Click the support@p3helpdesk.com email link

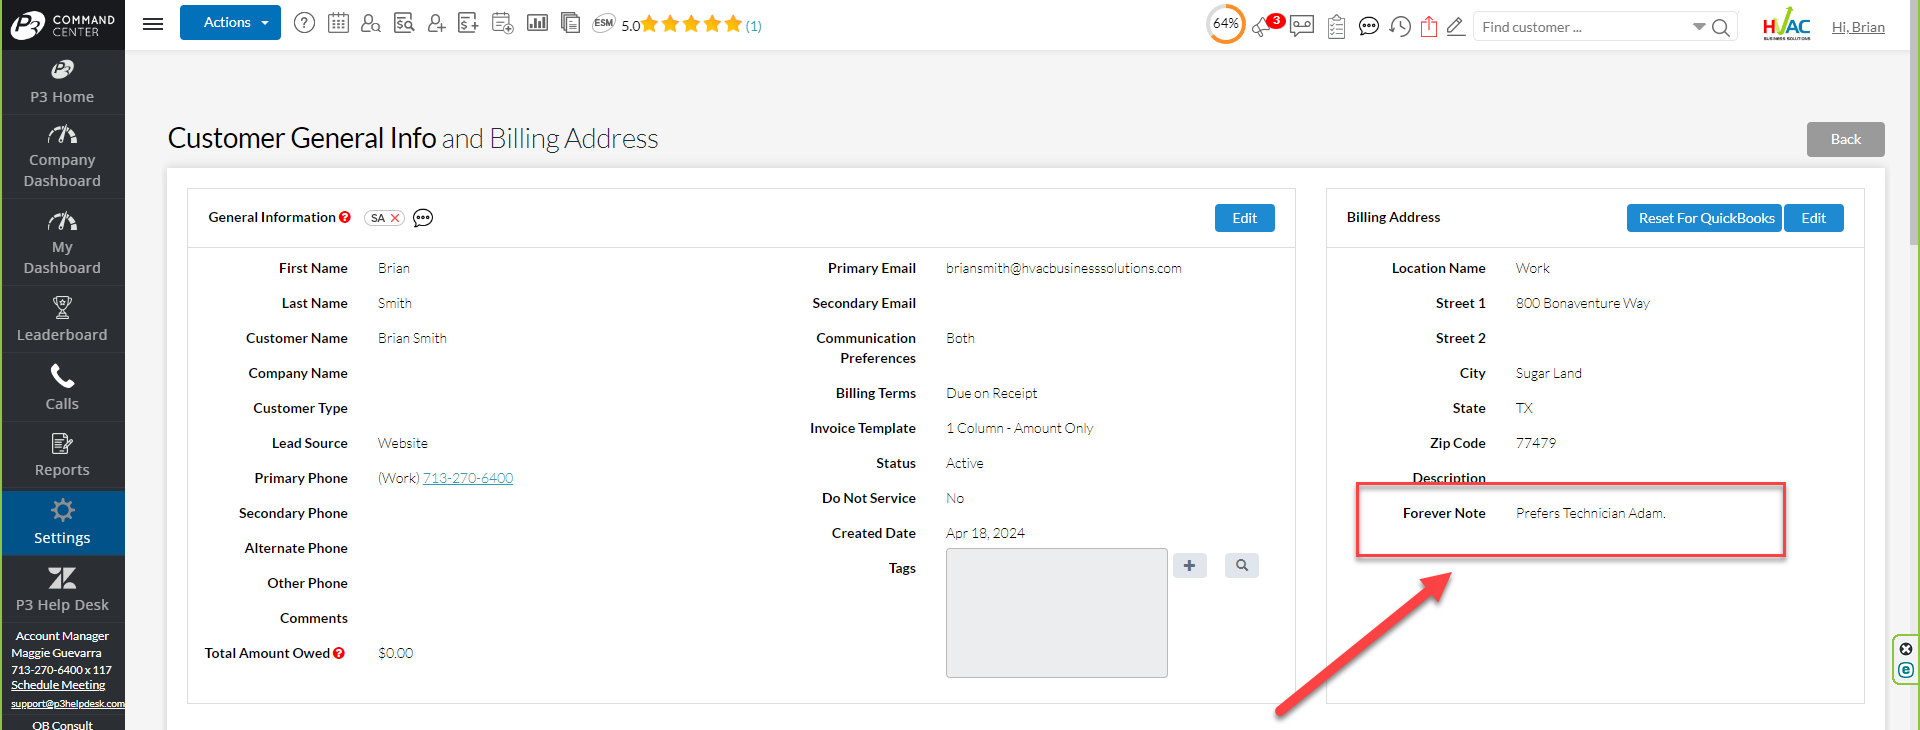click(68, 704)
